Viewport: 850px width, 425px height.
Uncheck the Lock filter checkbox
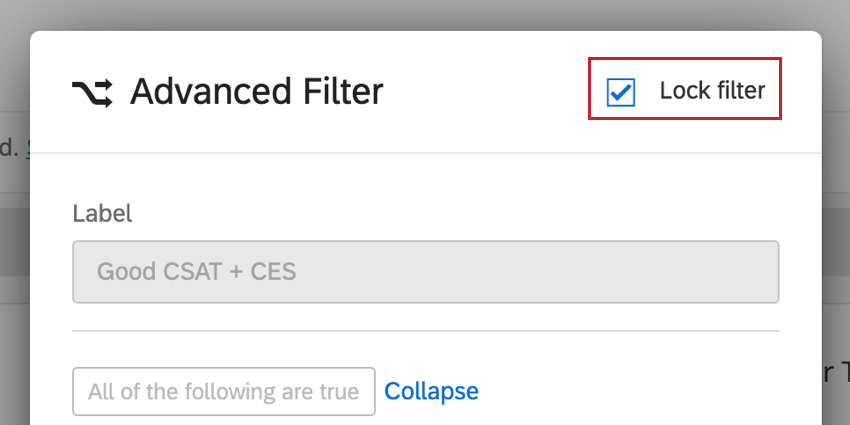point(621,92)
